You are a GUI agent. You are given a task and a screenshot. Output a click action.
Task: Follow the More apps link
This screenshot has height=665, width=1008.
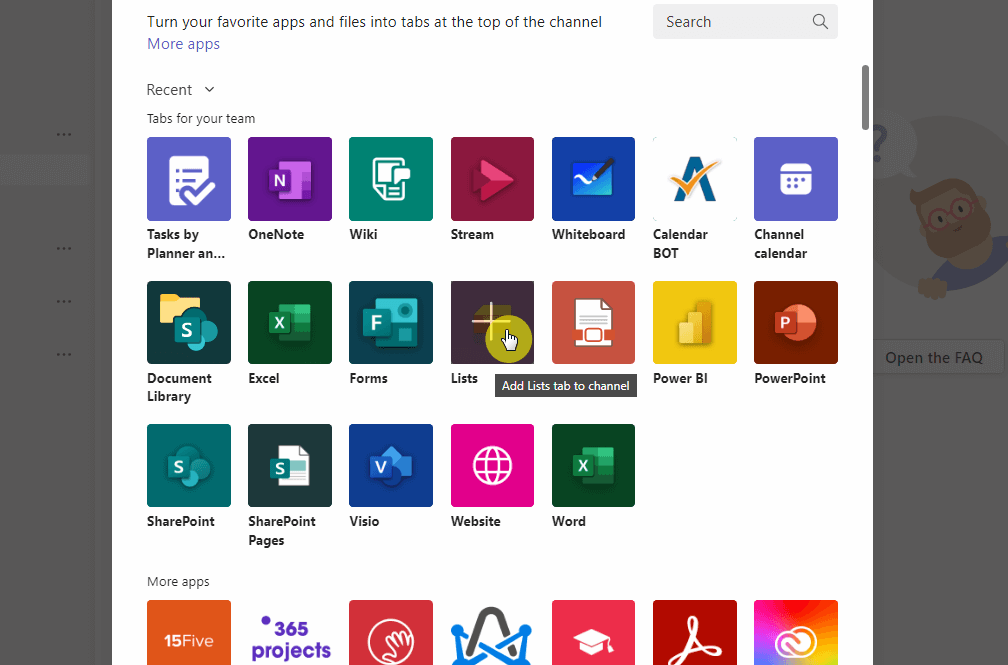point(183,44)
